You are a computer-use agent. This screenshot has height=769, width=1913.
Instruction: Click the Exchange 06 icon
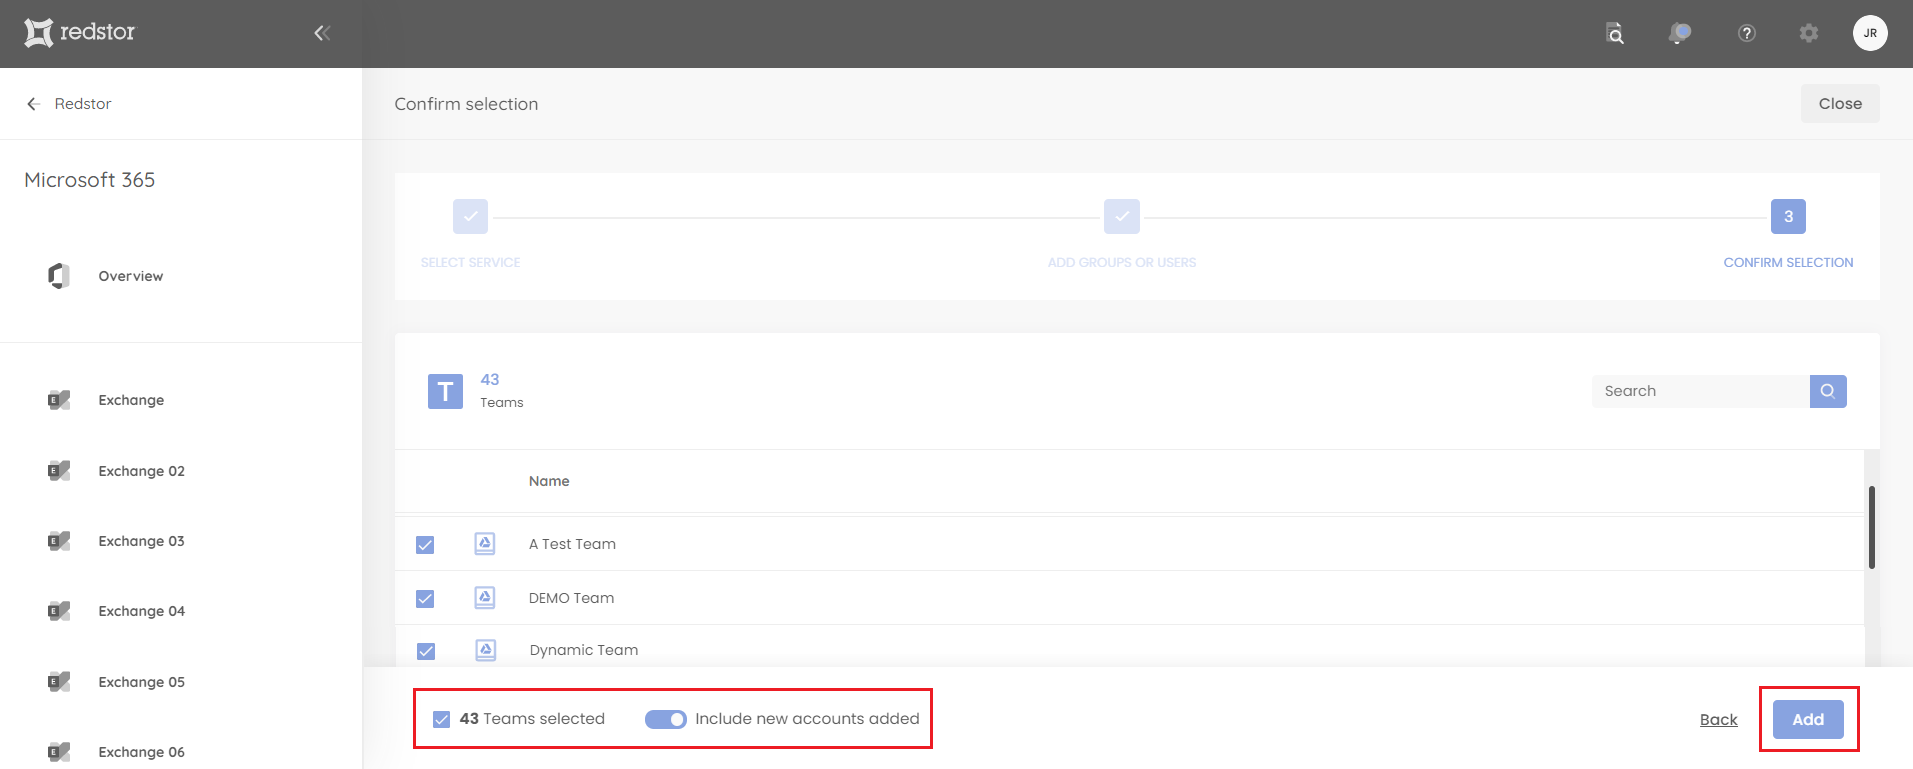59,752
